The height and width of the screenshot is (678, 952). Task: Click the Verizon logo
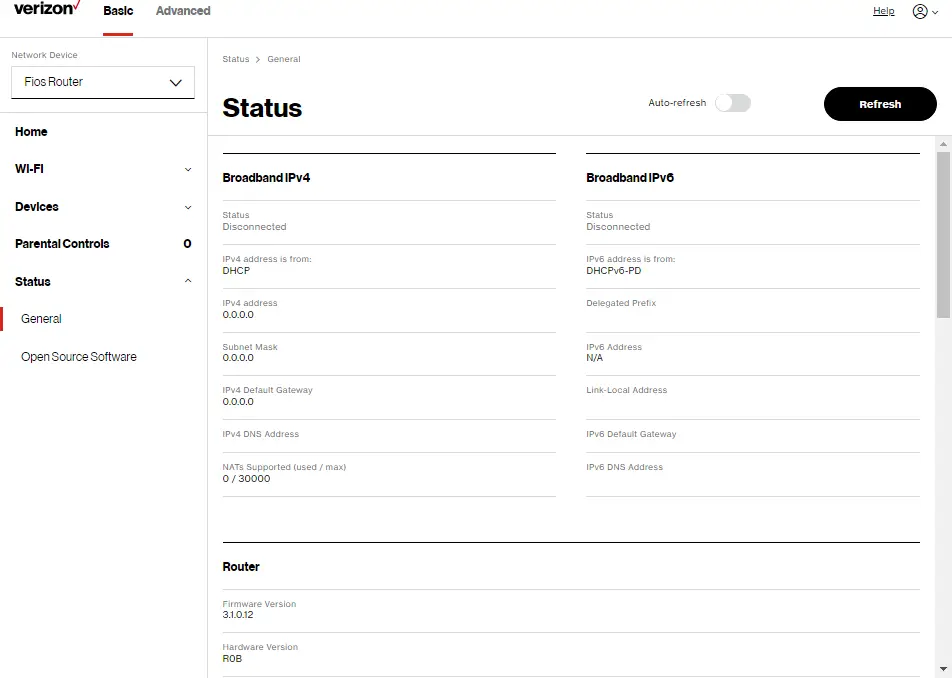coord(44,10)
